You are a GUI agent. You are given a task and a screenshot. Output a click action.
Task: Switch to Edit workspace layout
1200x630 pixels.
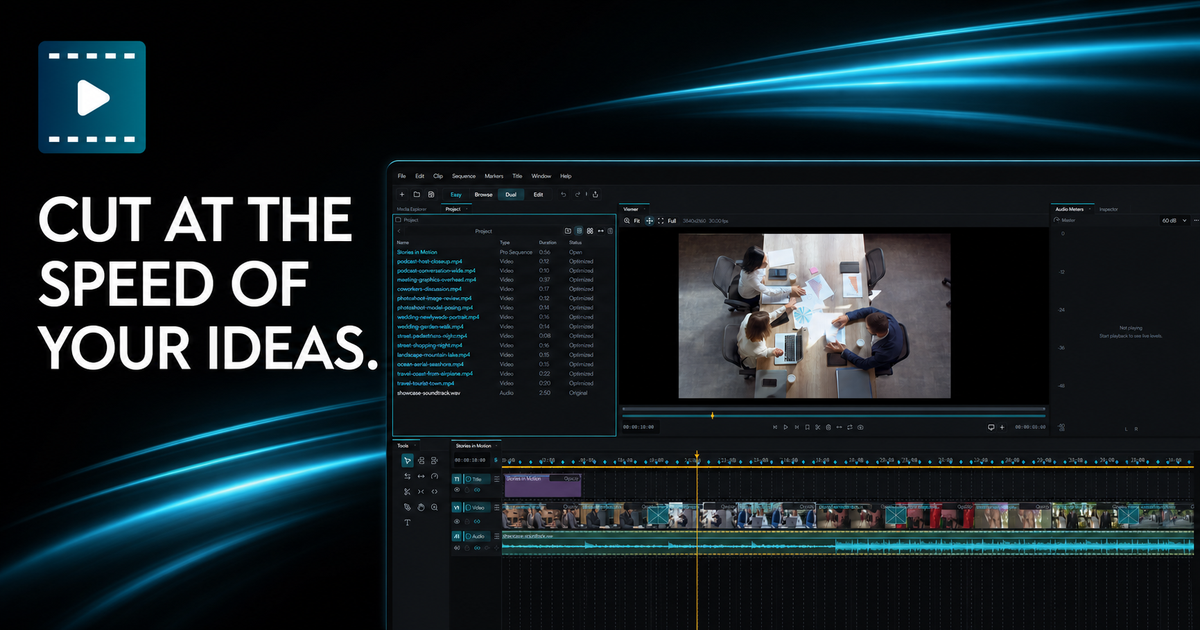coord(538,194)
